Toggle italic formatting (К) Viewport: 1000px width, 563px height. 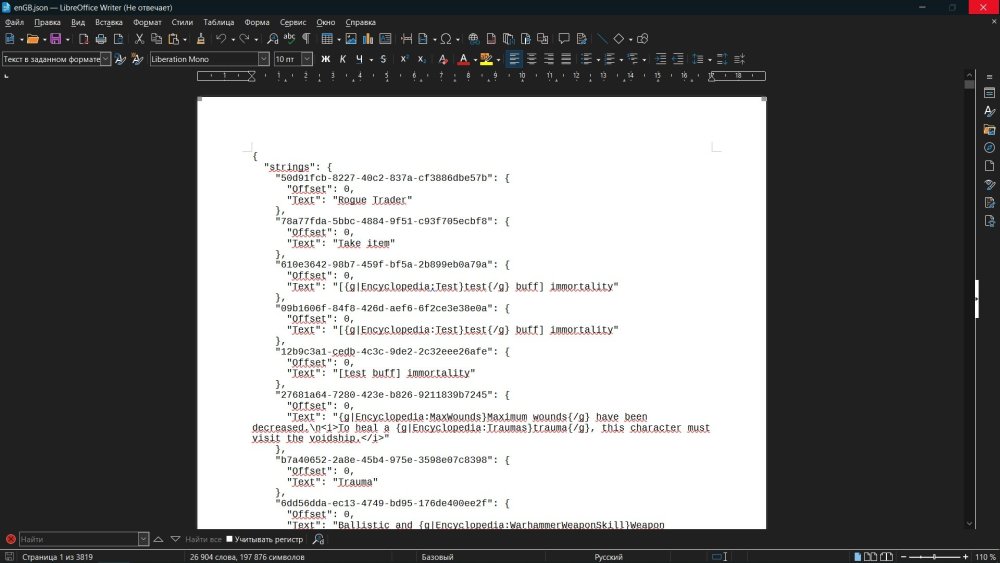click(342, 59)
